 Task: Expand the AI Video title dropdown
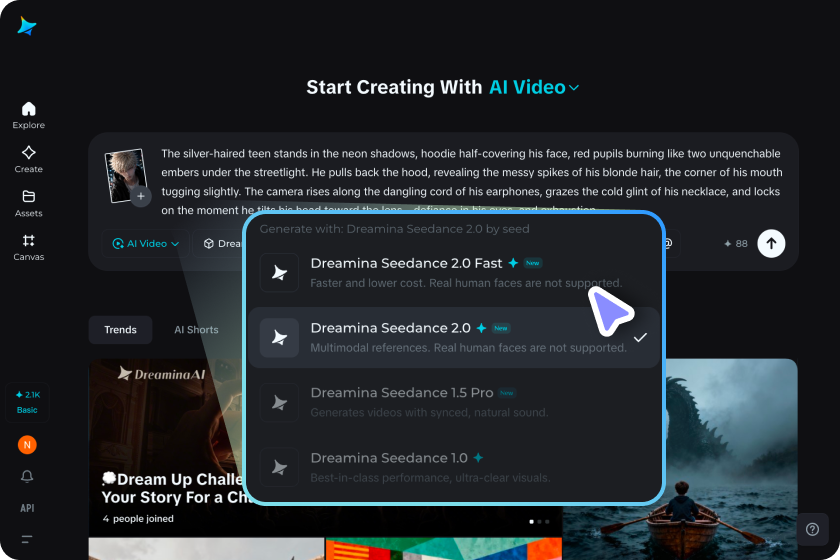coord(534,87)
